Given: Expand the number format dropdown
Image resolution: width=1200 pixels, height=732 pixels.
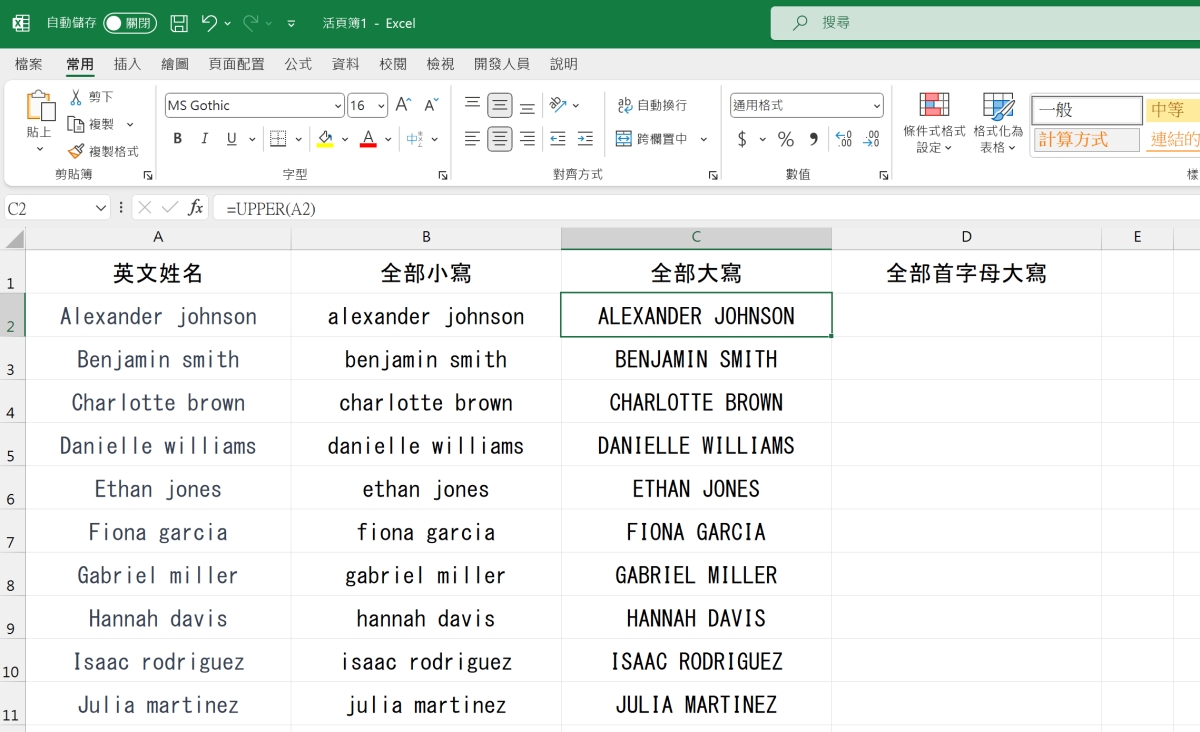Looking at the screenshot, I should click(x=877, y=106).
